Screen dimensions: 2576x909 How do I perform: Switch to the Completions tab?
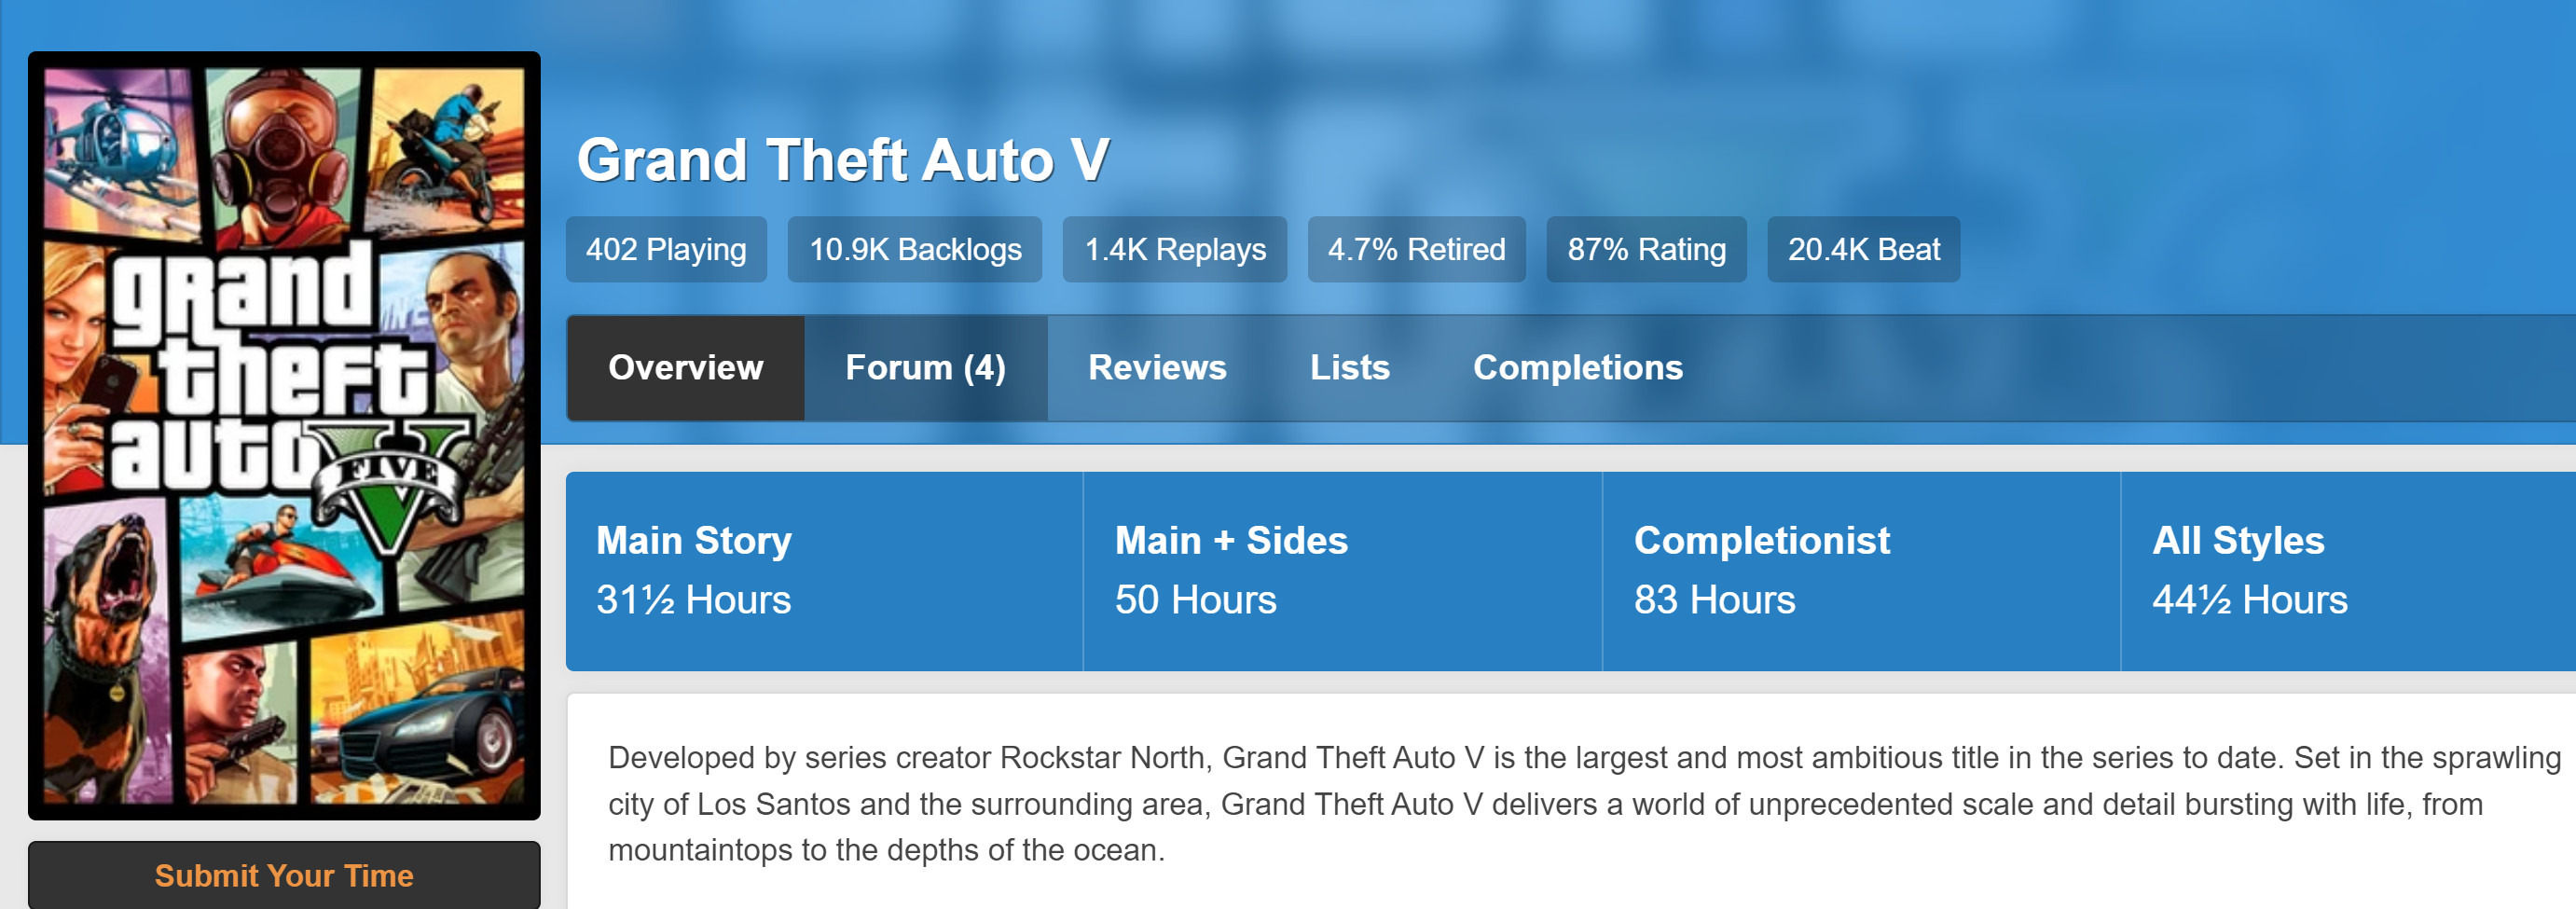tap(1577, 368)
